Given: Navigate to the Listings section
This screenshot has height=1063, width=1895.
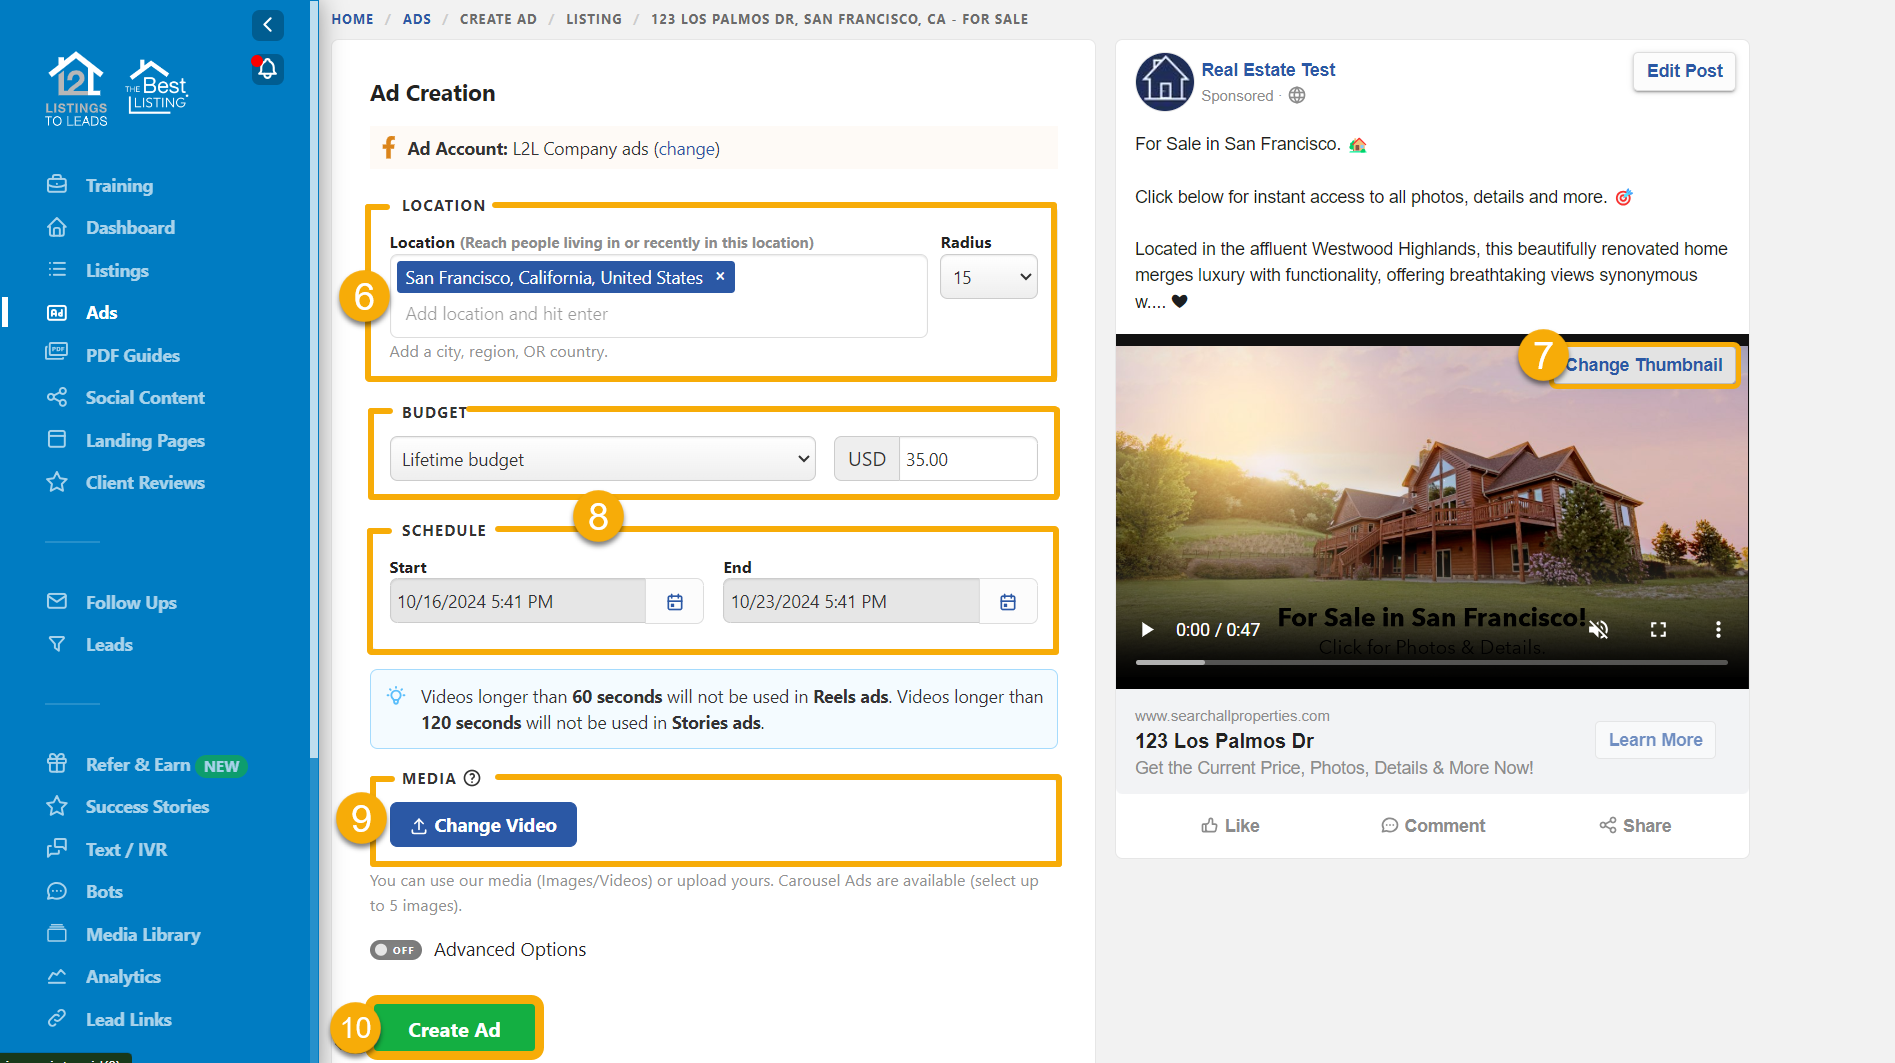Looking at the screenshot, I should pyautogui.click(x=117, y=270).
